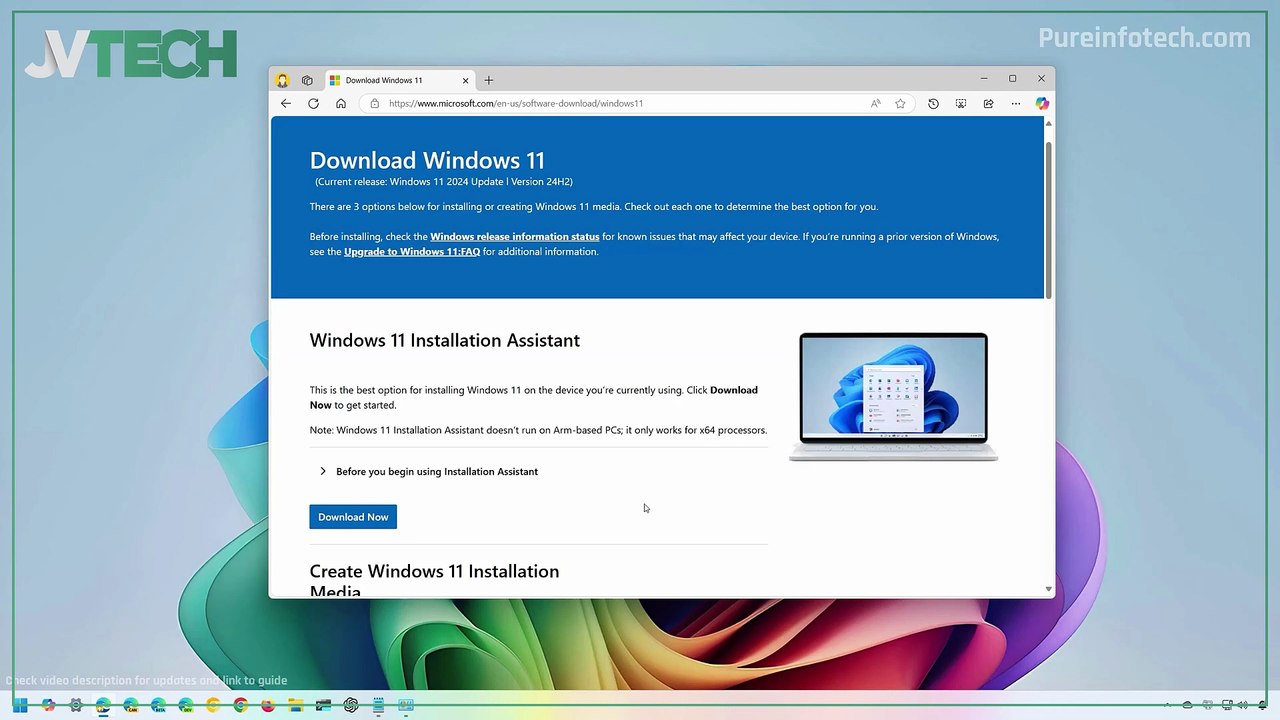The width and height of the screenshot is (1280, 720).
Task: Click the Download Now button
Action: (x=353, y=517)
